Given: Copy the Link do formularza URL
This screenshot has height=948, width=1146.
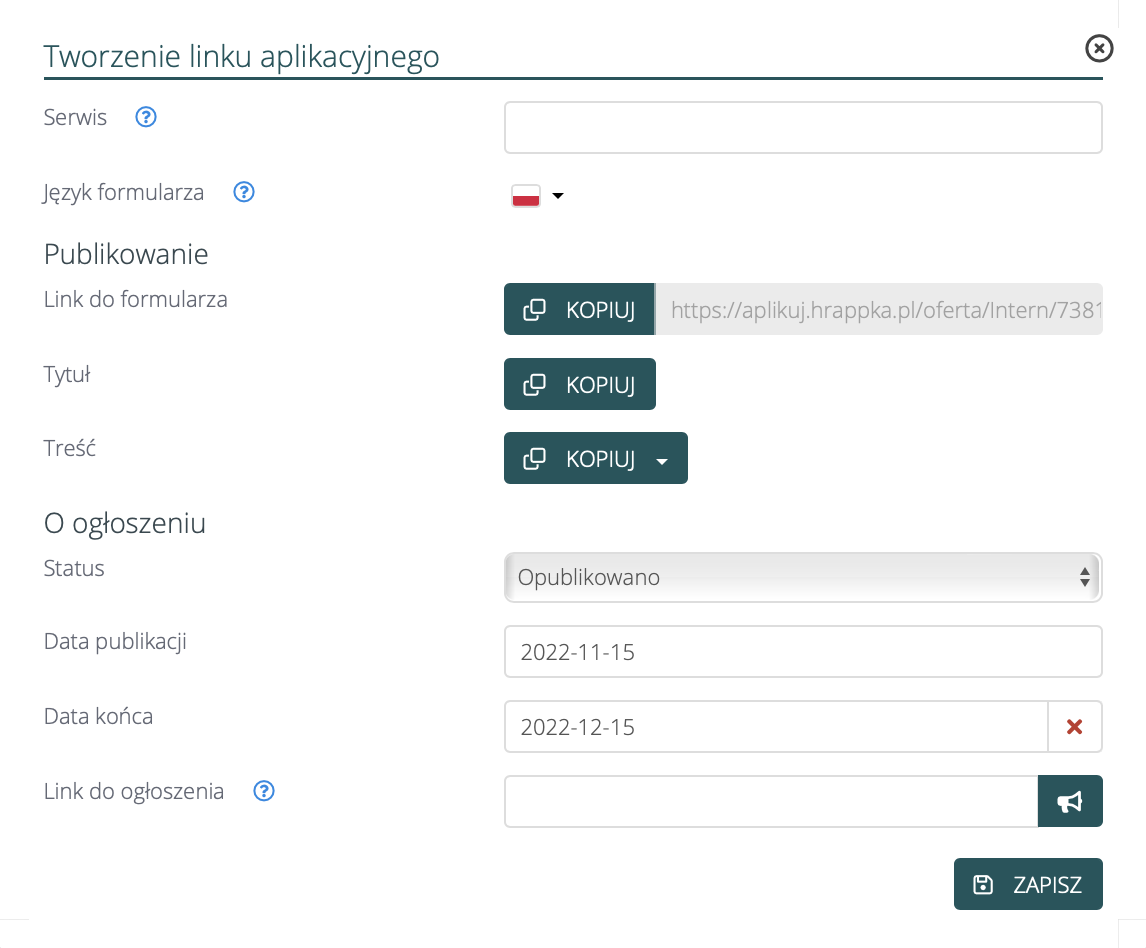Looking at the screenshot, I should click(x=579, y=310).
